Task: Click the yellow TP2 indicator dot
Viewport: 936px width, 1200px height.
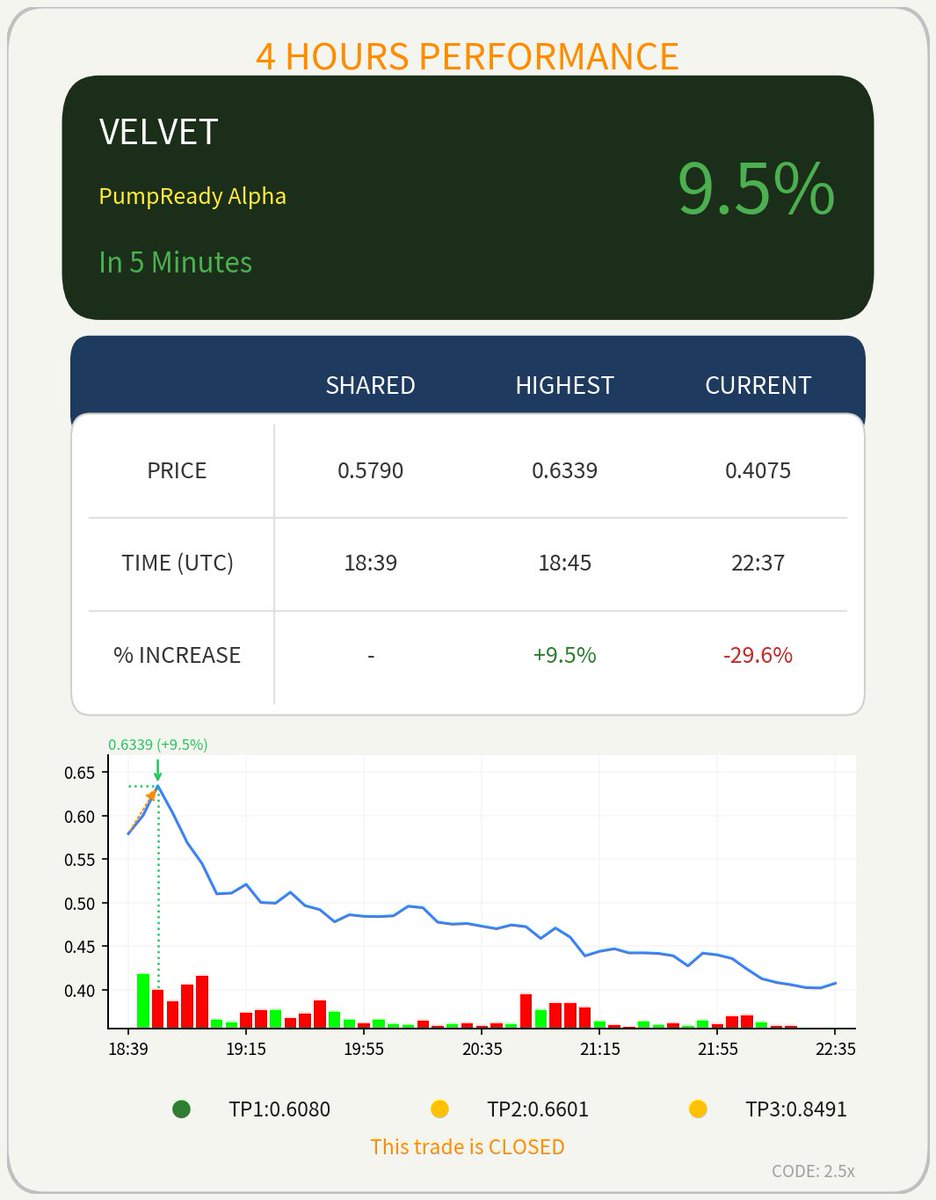Action: [439, 1109]
